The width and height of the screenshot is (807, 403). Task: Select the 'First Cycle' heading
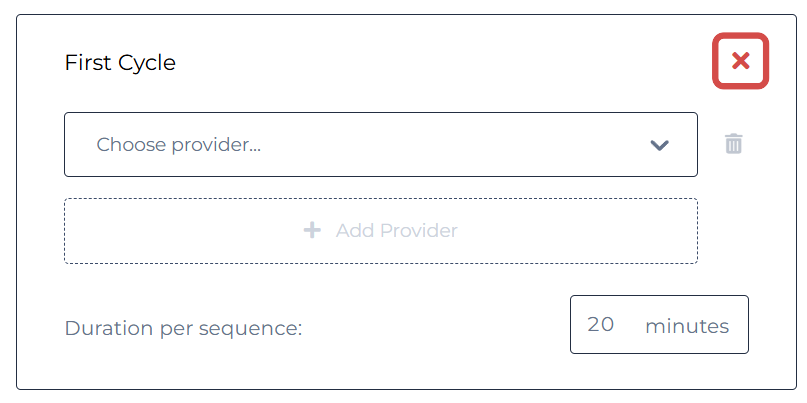click(120, 63)
